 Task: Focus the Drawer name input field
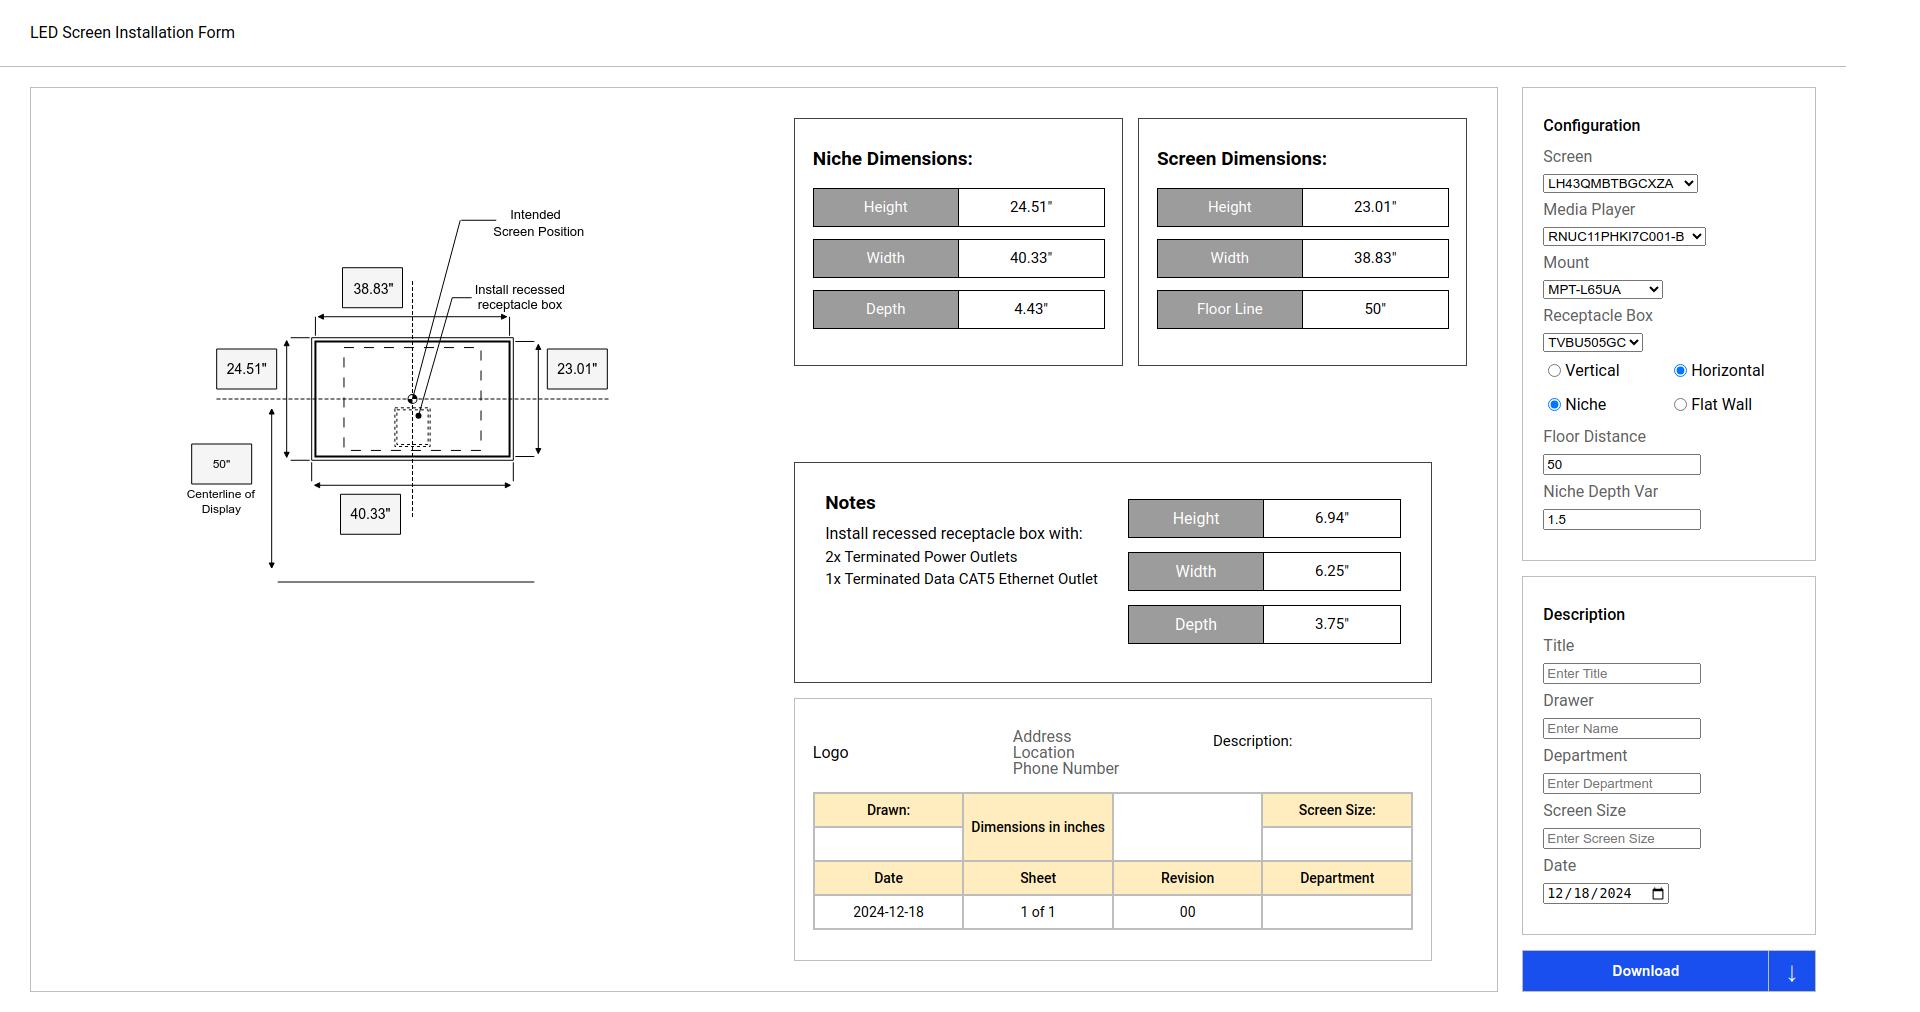(1621, 729)
